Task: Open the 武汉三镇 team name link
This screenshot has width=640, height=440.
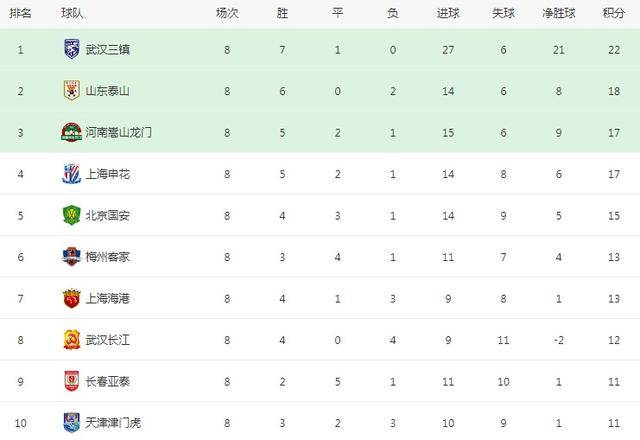Action: [x=108, y=50]
